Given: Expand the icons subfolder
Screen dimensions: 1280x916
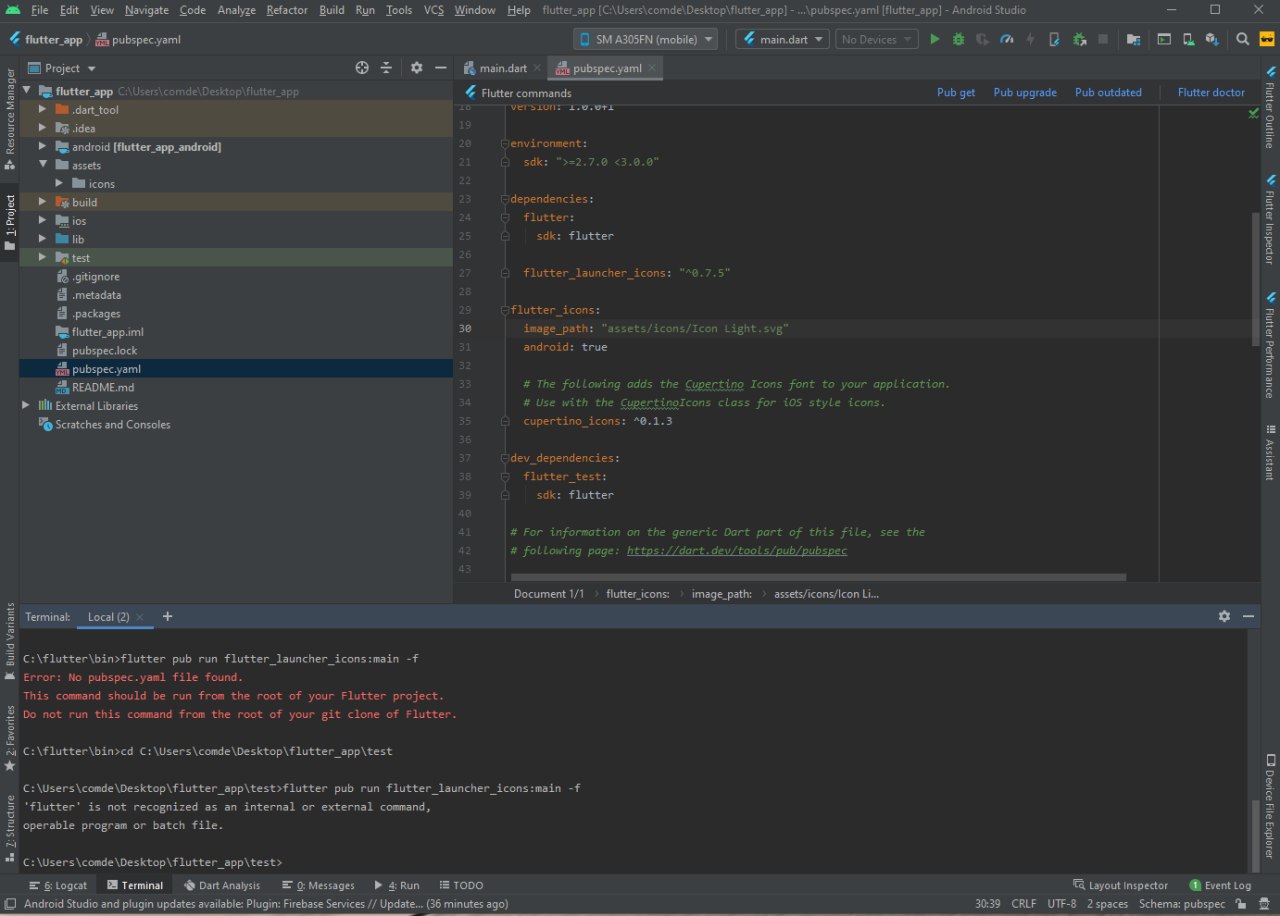Looking at the screenshot, I should click(x=59, y=184).
